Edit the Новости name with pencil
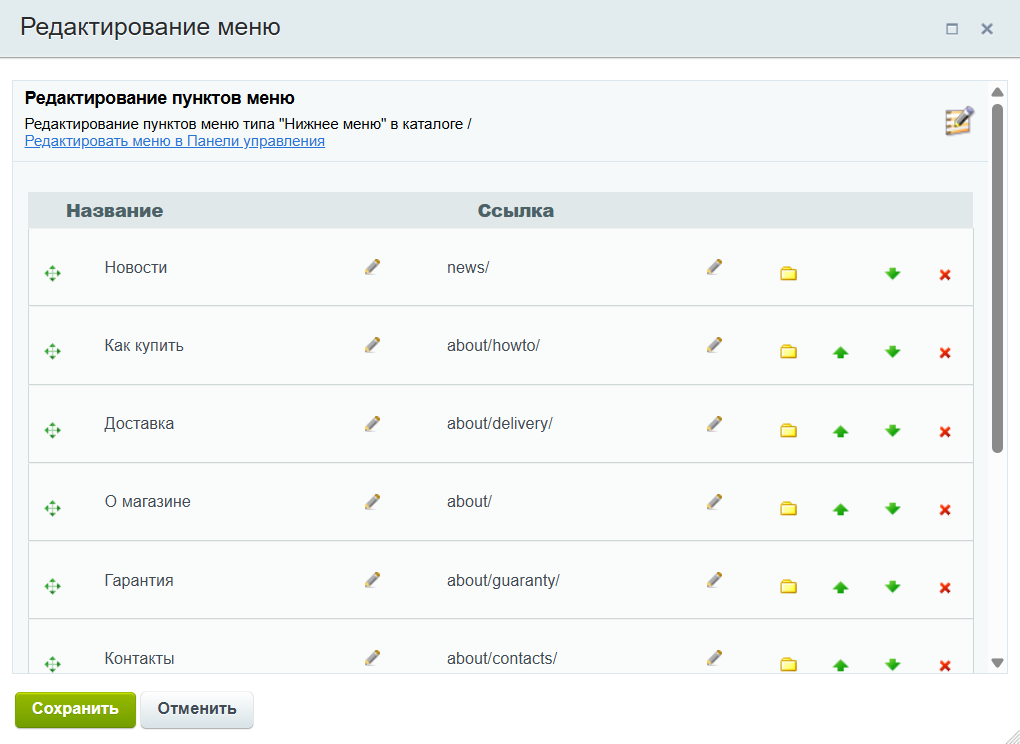The image size is (1020, 744). [373, 267]
